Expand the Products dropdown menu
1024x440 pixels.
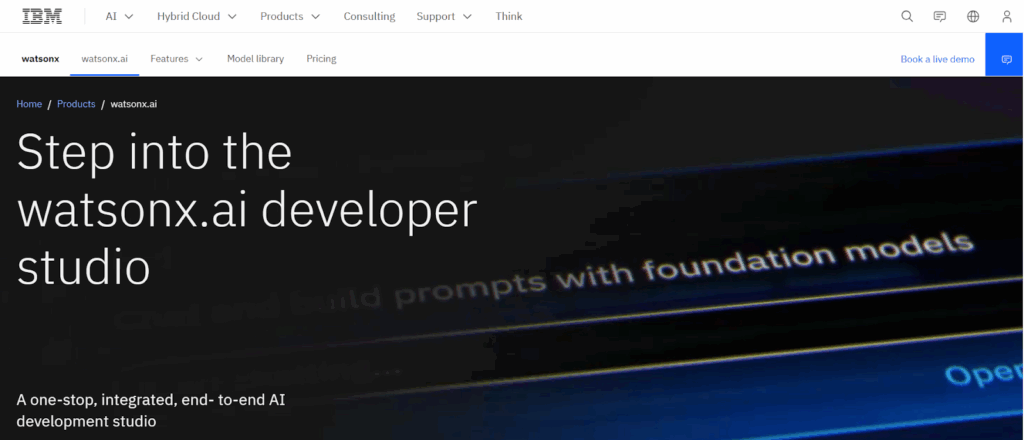tap(290, 16)
